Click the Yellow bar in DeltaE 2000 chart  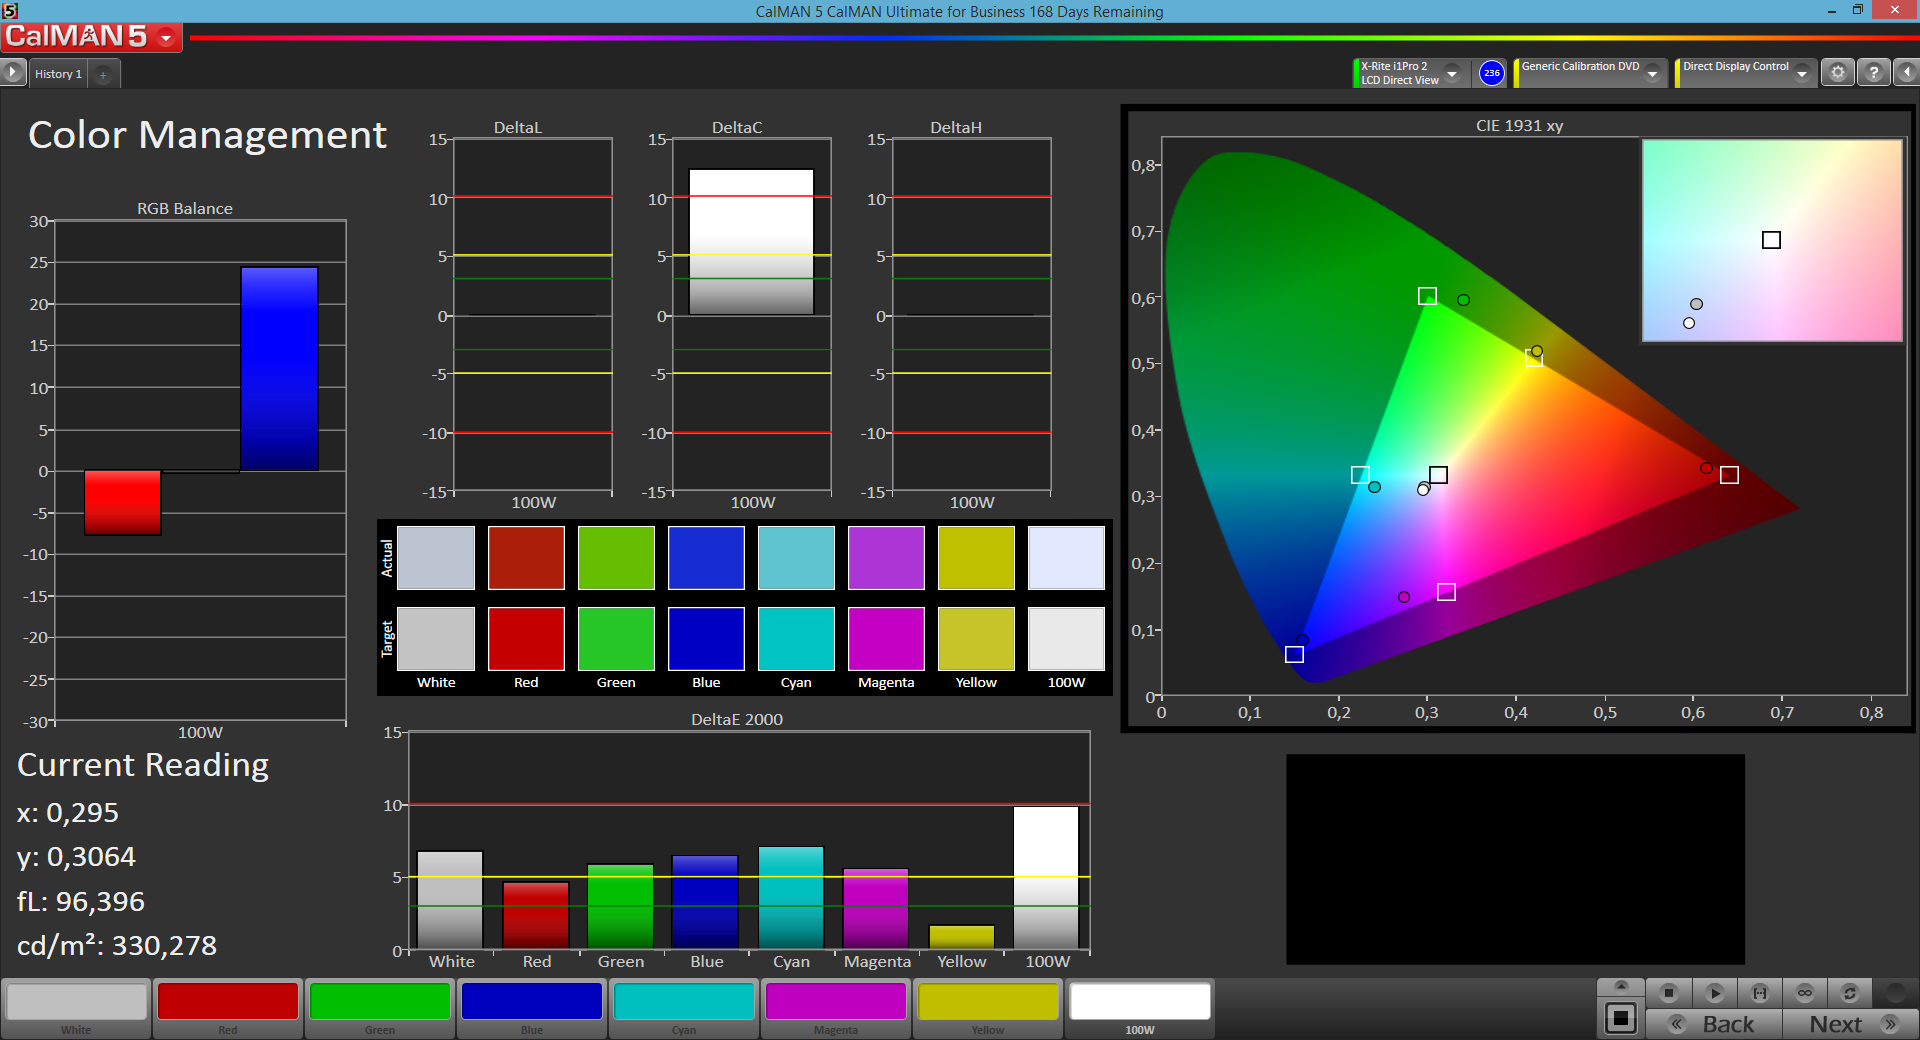click(x=962, y=937)
